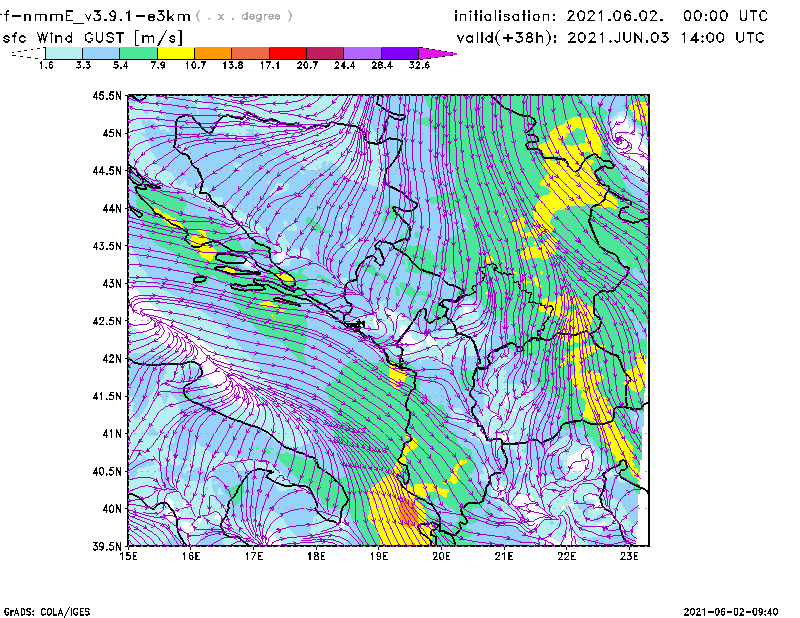Click the legend value 17.1
The width and height of the screenshot is (800, 618).
pos(270,65)
